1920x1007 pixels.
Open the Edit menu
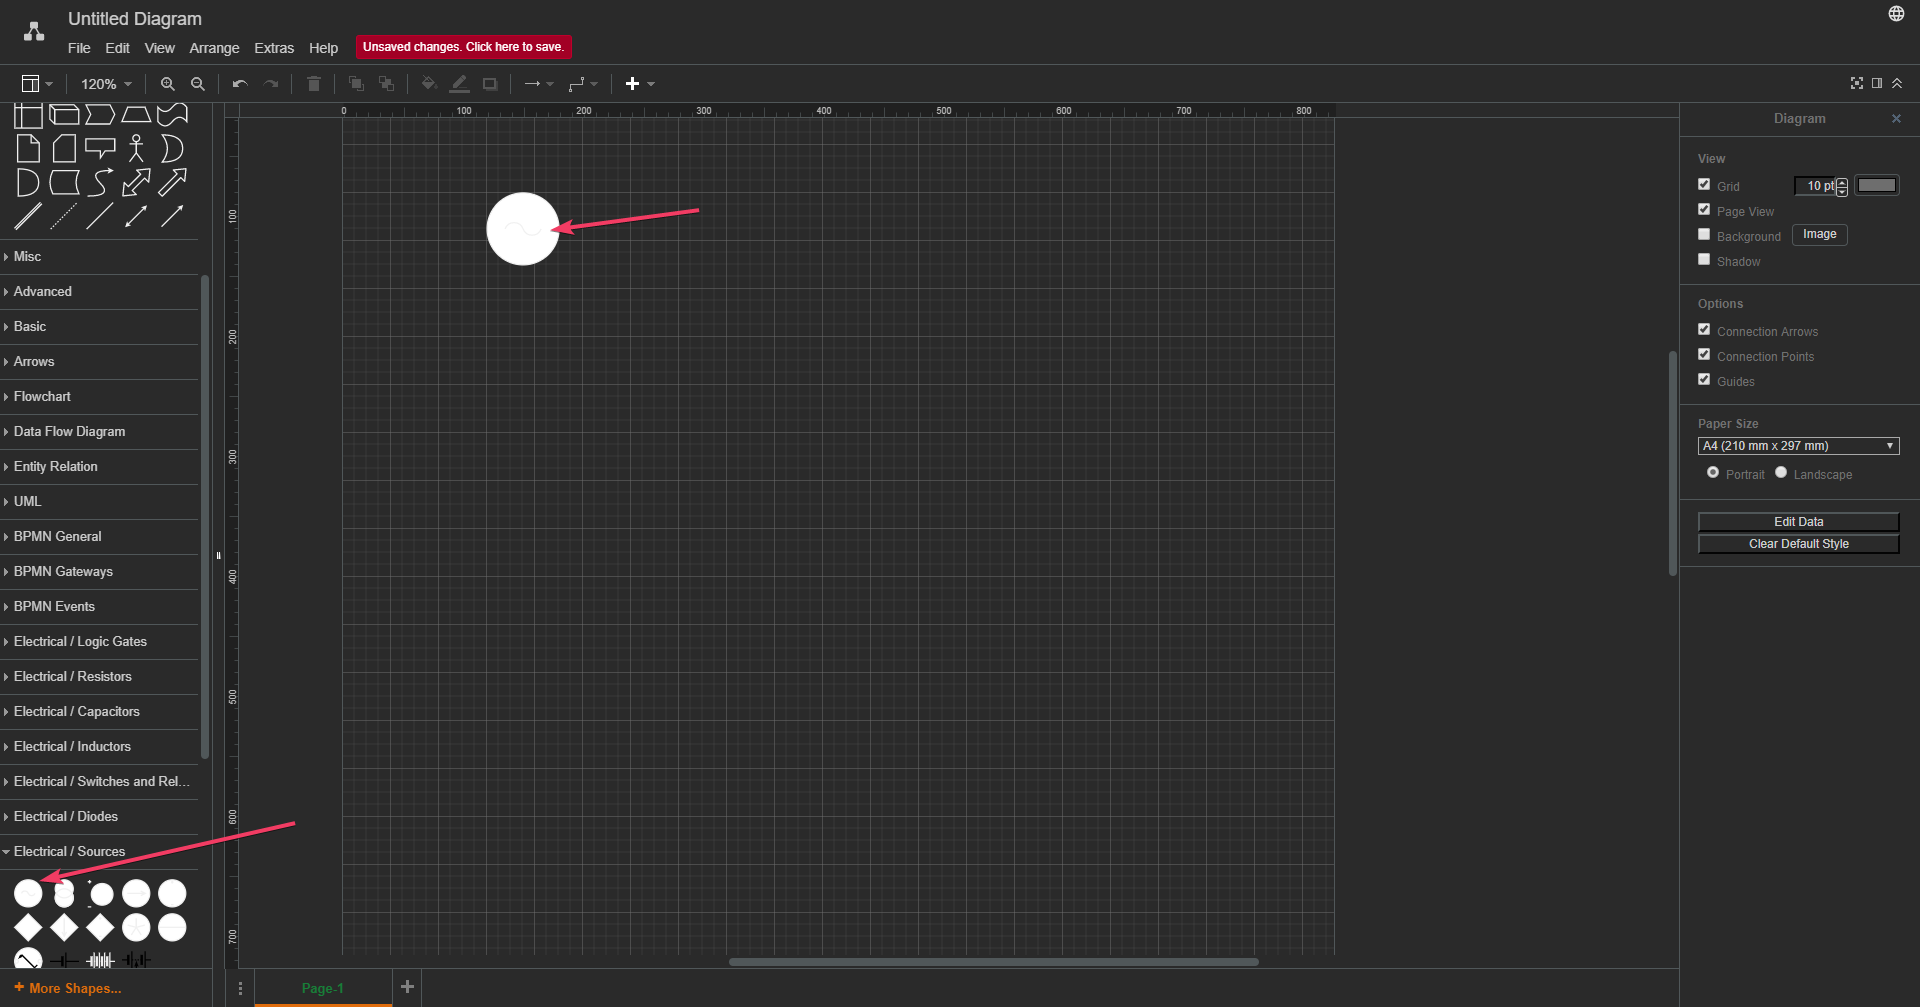(117, 48)
